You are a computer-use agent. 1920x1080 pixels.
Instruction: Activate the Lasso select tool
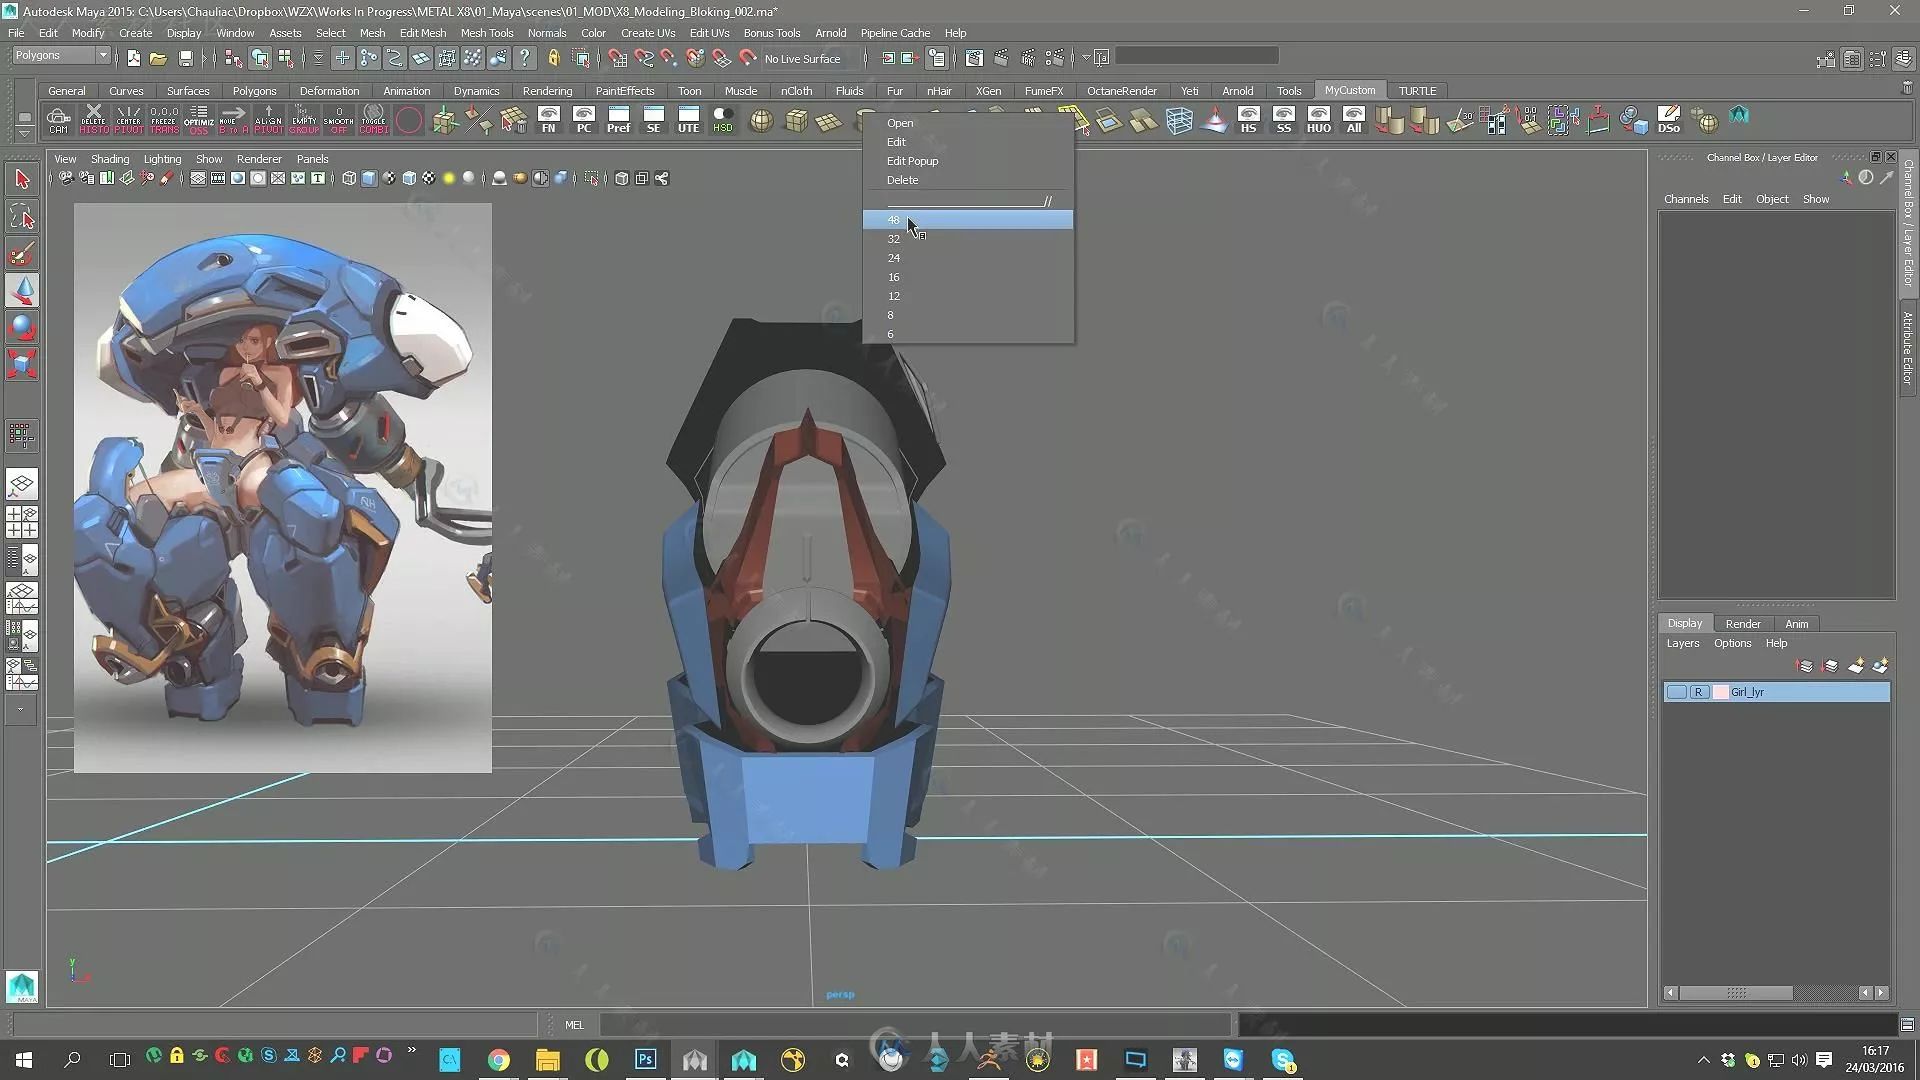(x=22, y=217)
